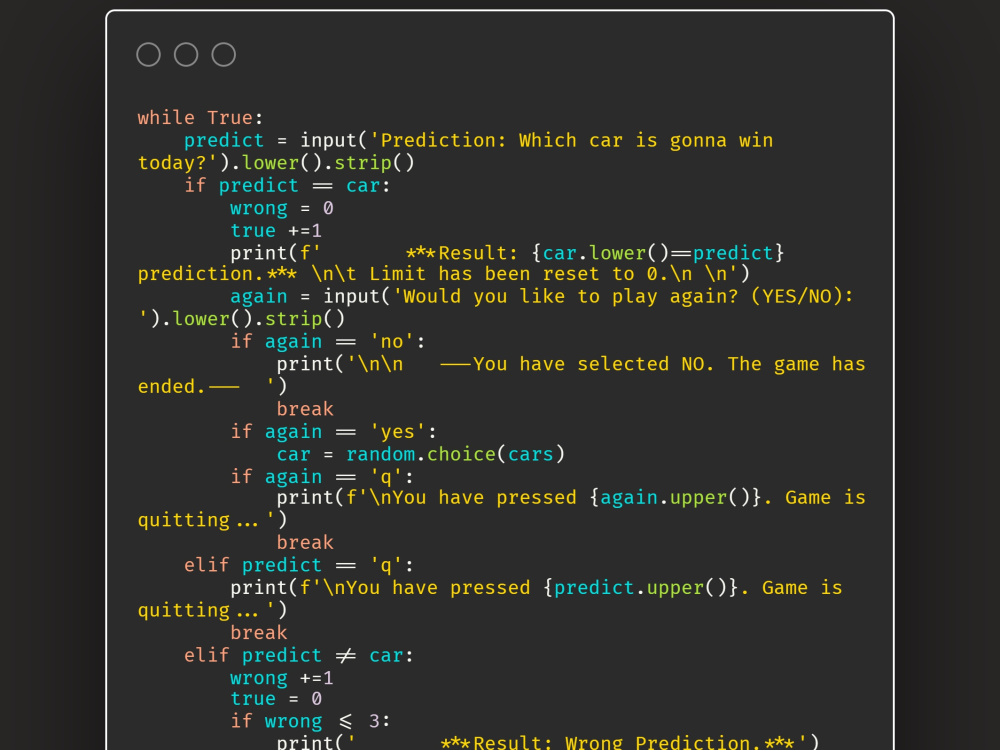The image size is (1000, 750).
Task: Select the line 'if again == 'q':'
Action: 322,476
